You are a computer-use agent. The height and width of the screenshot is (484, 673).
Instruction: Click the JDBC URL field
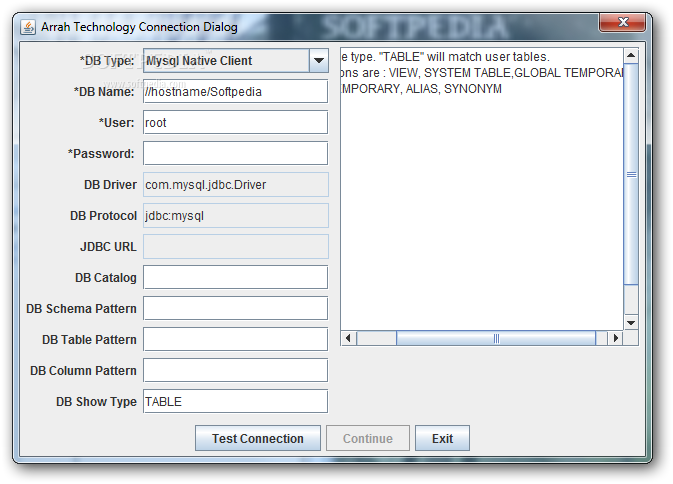[x=236, y=246]
